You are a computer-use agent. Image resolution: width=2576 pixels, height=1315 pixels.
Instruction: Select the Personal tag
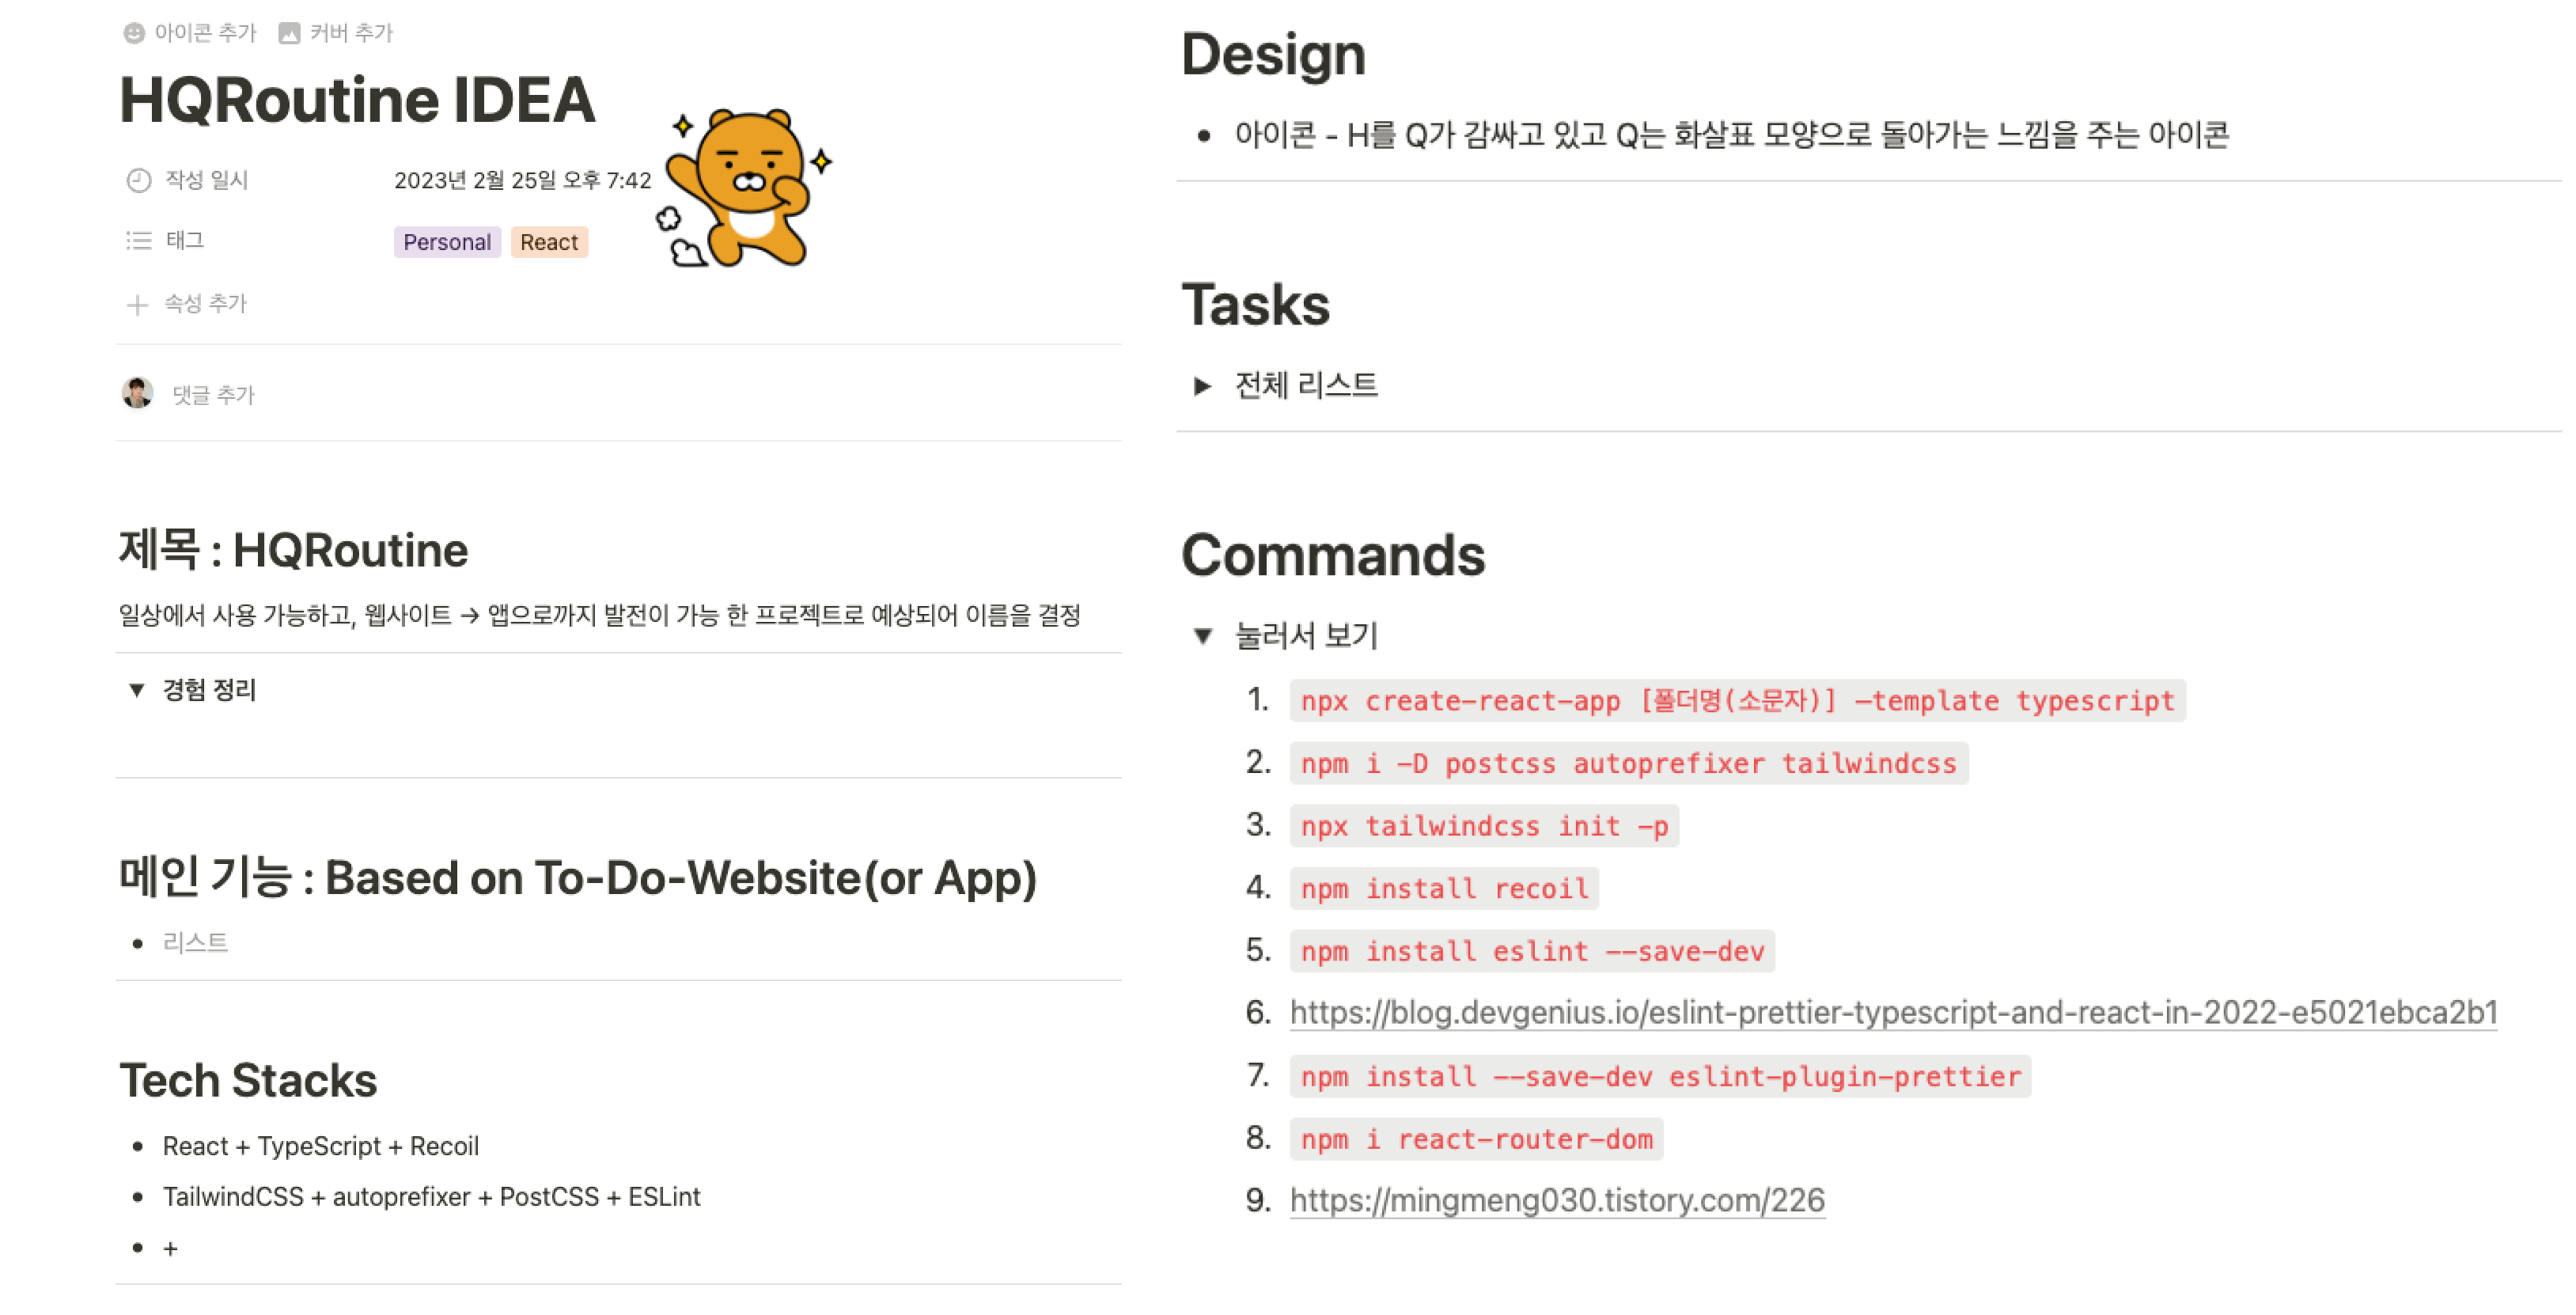tap(446, 242)
